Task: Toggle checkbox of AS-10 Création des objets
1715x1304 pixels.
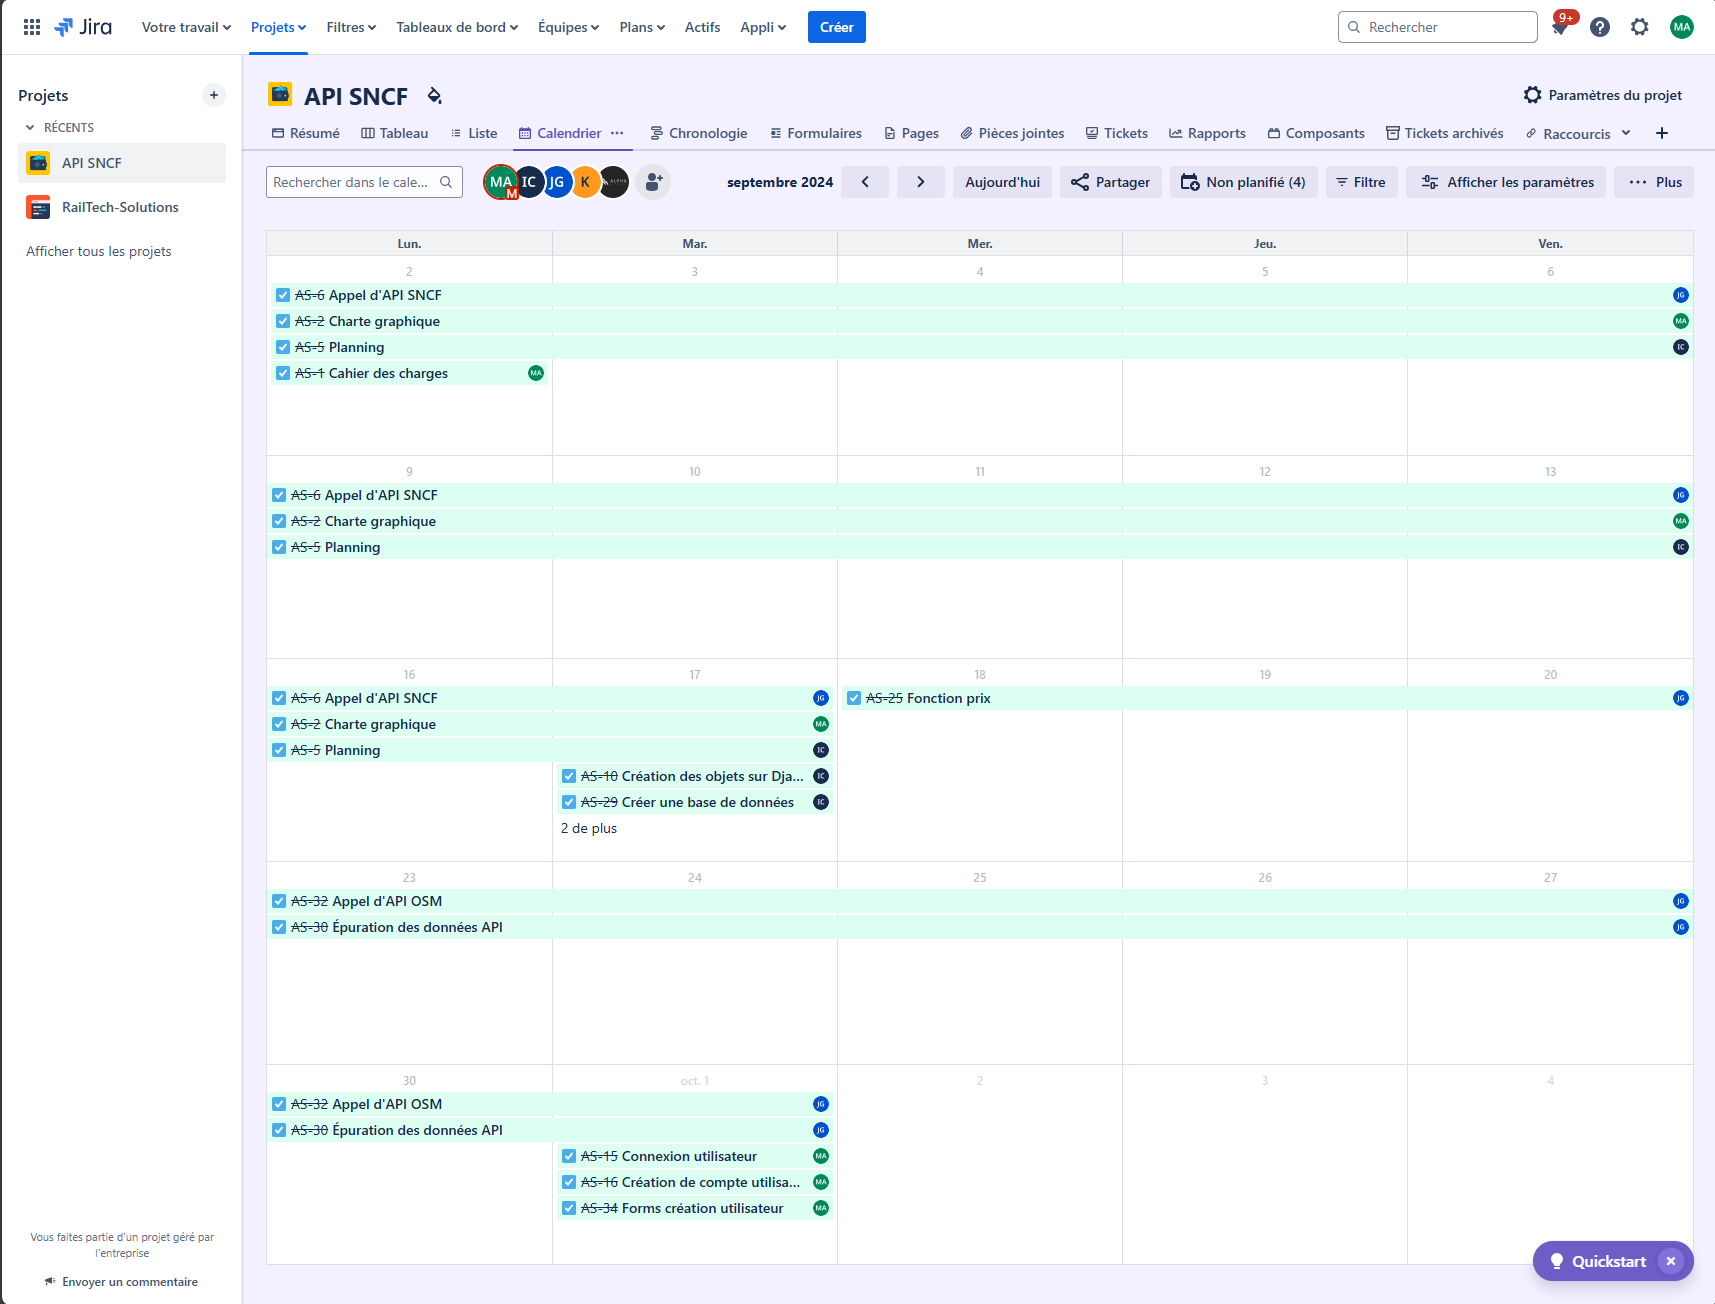Action: (569, 776)
